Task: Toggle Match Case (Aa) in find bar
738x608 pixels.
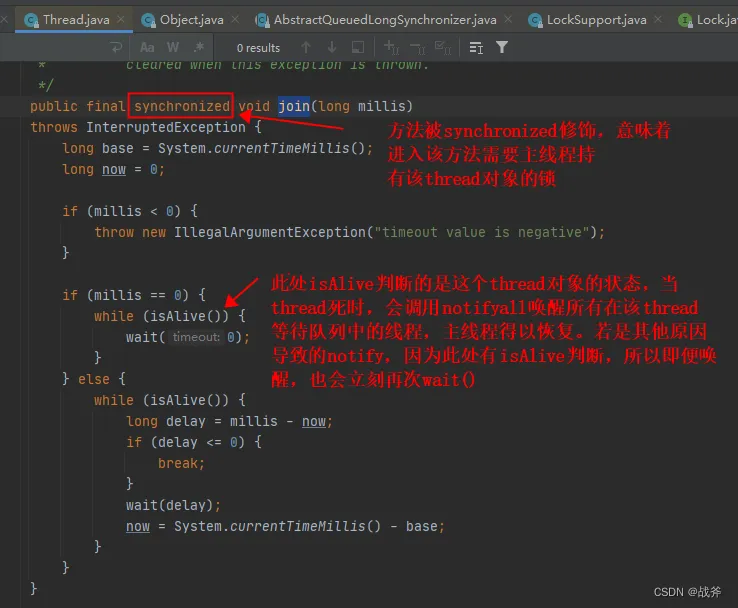Action: click(x=147, y=48)
